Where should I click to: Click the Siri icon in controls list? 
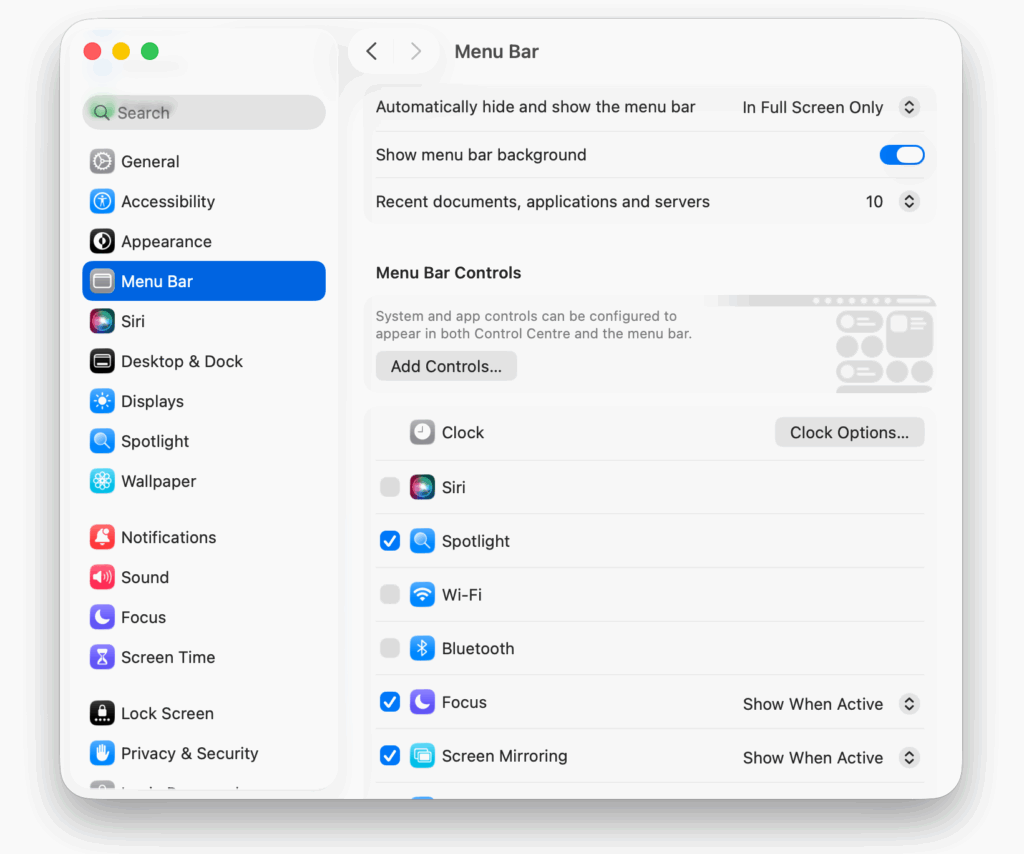tap(422, 487)
